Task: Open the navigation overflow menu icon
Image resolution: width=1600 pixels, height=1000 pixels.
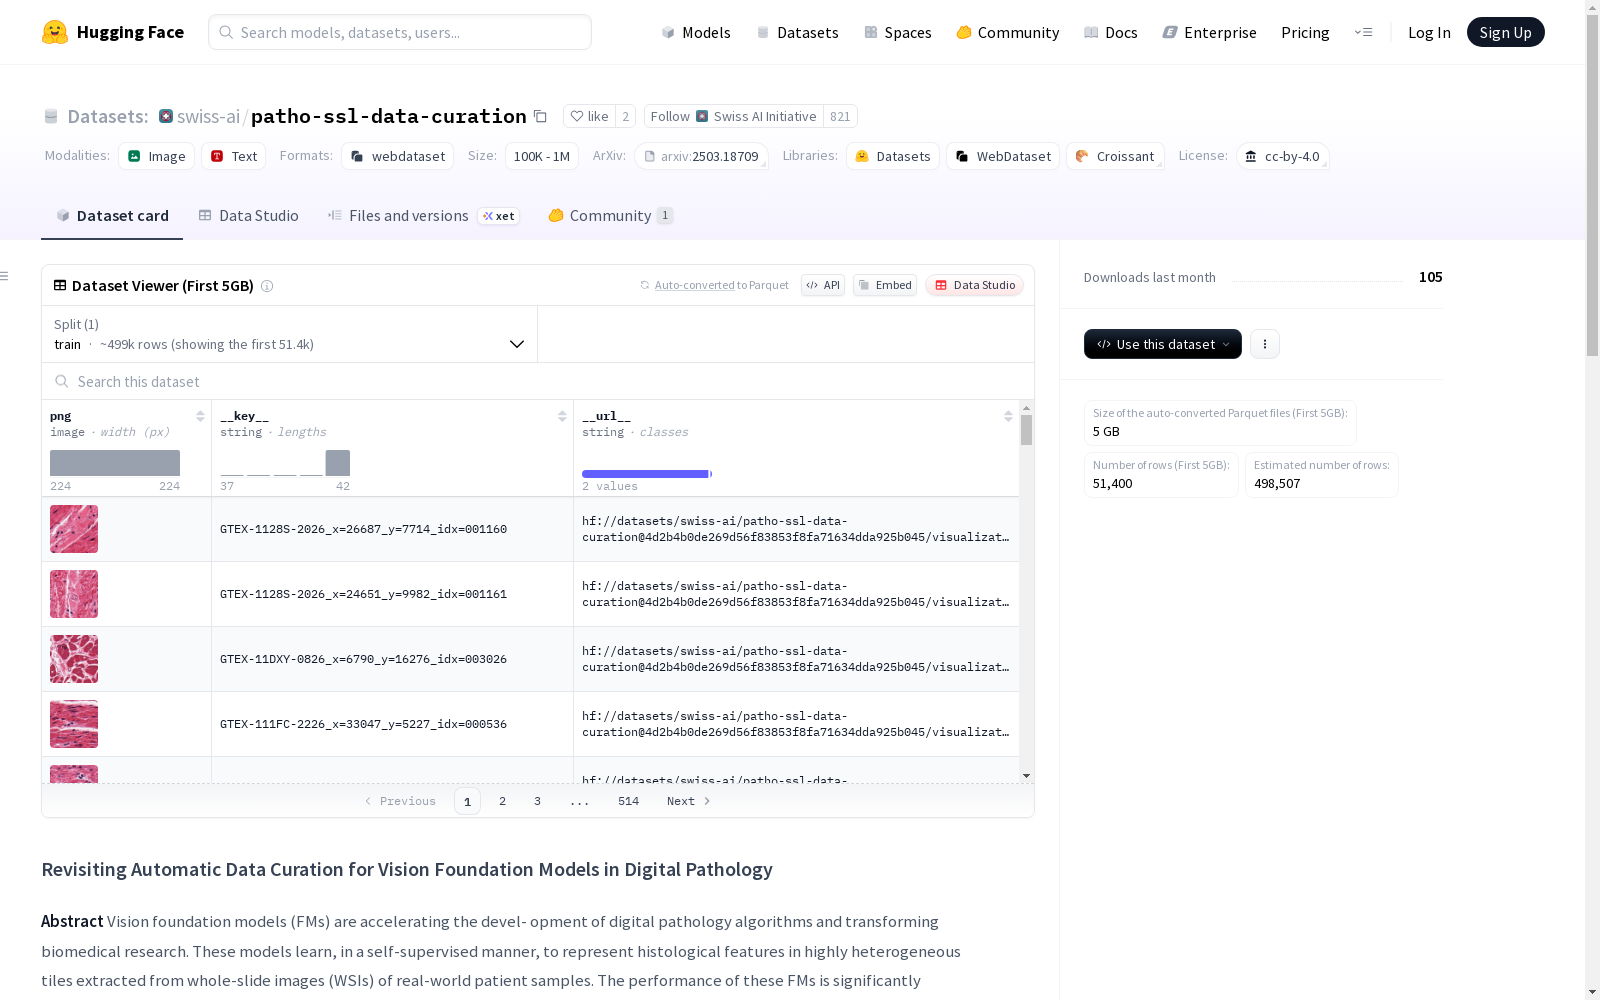Action: pos(1363,32)
